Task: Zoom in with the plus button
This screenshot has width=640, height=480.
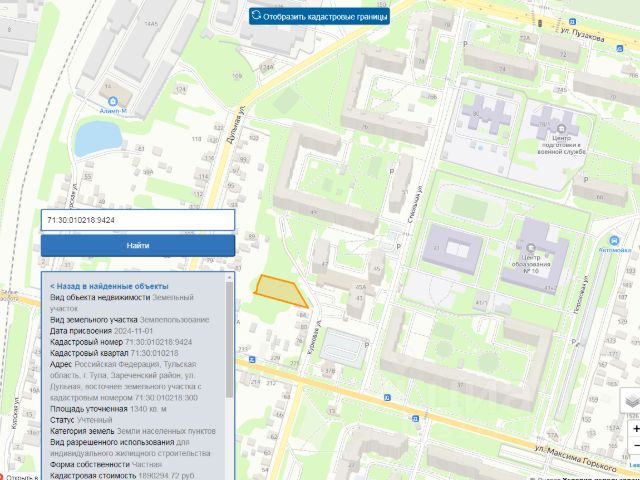Action: [636, 429]
